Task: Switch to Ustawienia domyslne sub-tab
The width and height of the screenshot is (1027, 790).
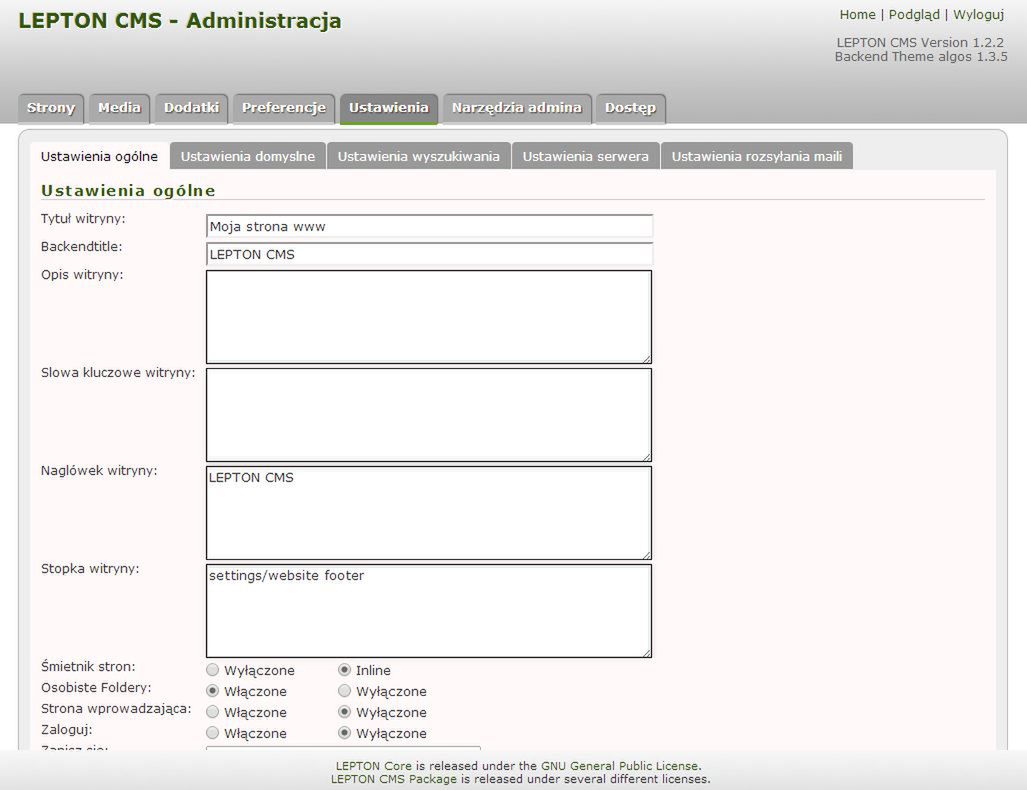Action: click(248, 157)
